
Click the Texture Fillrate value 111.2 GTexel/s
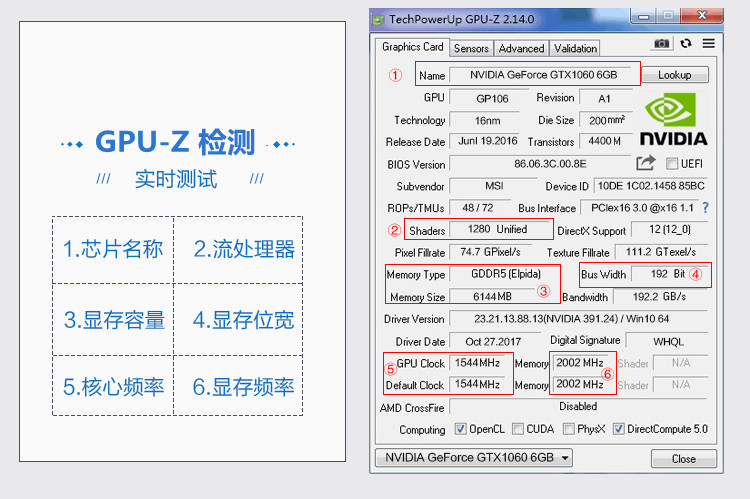coord(661,252)
